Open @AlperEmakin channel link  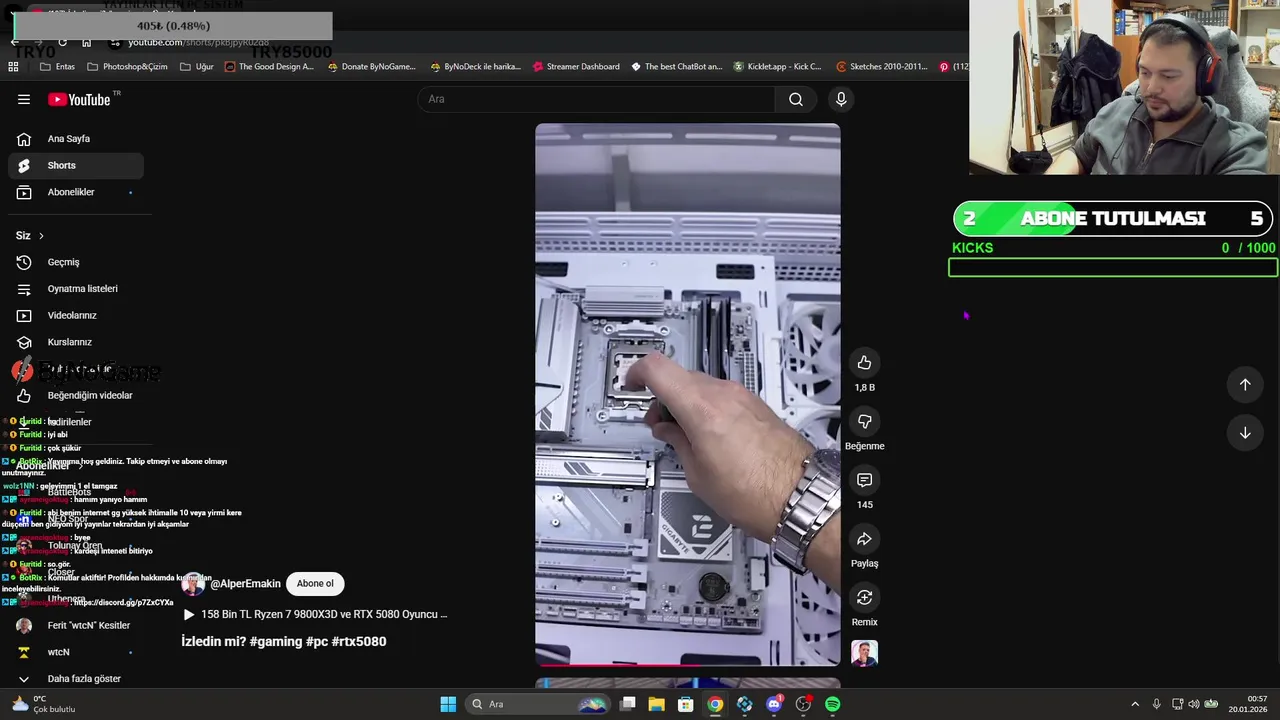point(245,584)
